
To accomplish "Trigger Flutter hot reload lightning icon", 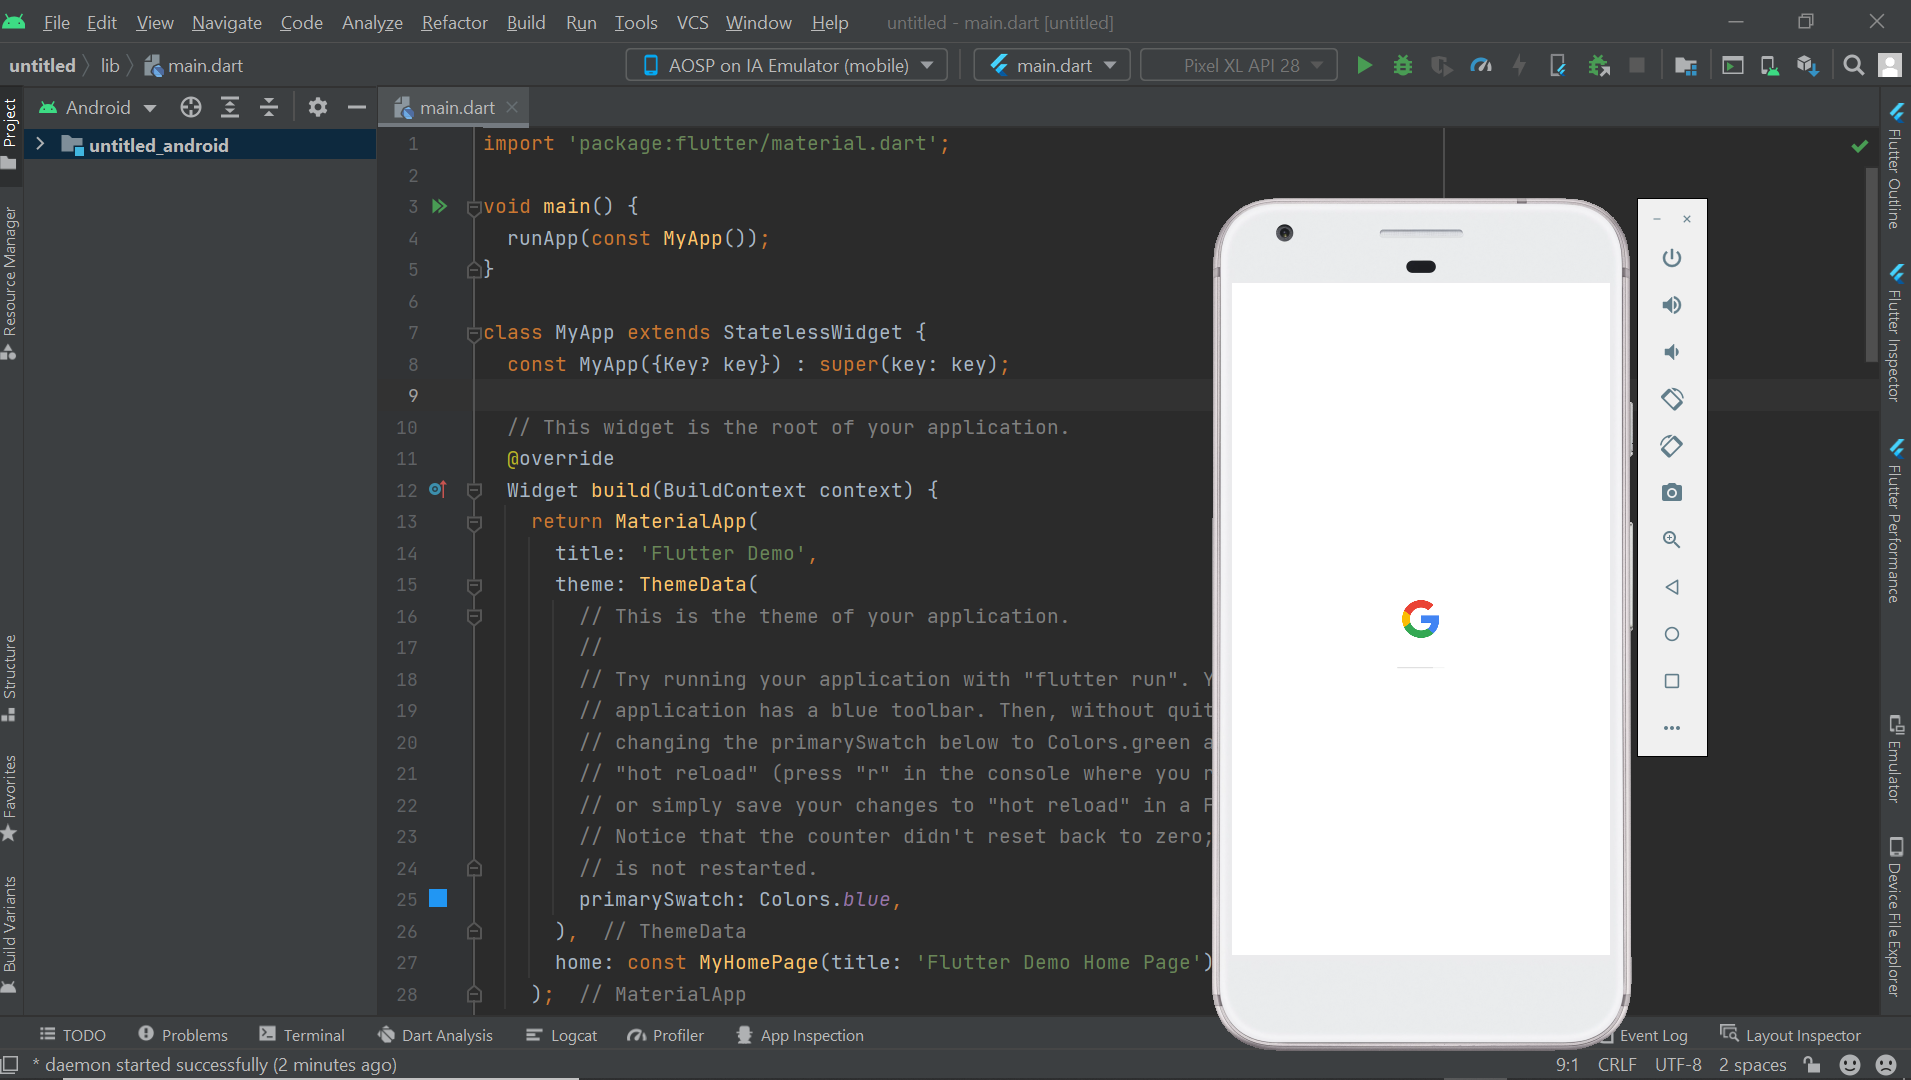I will 1519,66.
